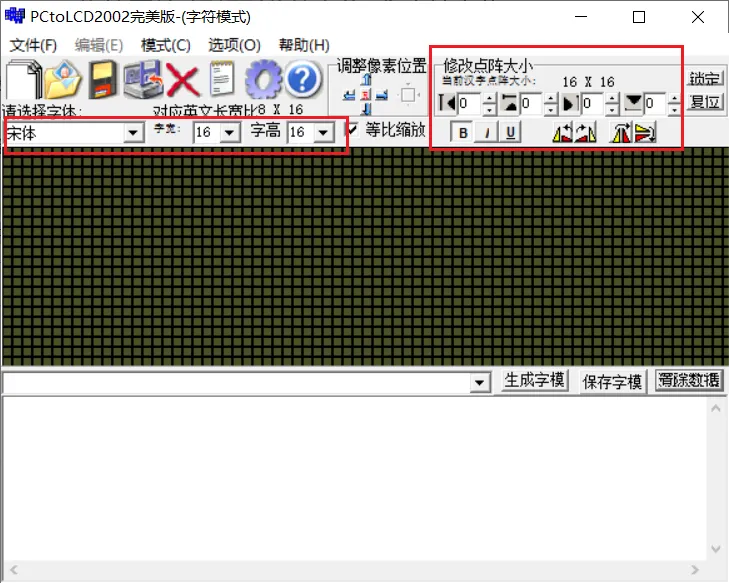Open the 帮助(H) menu
The image size is (729, 583).
pyautogui.click(x=304, y=45)
